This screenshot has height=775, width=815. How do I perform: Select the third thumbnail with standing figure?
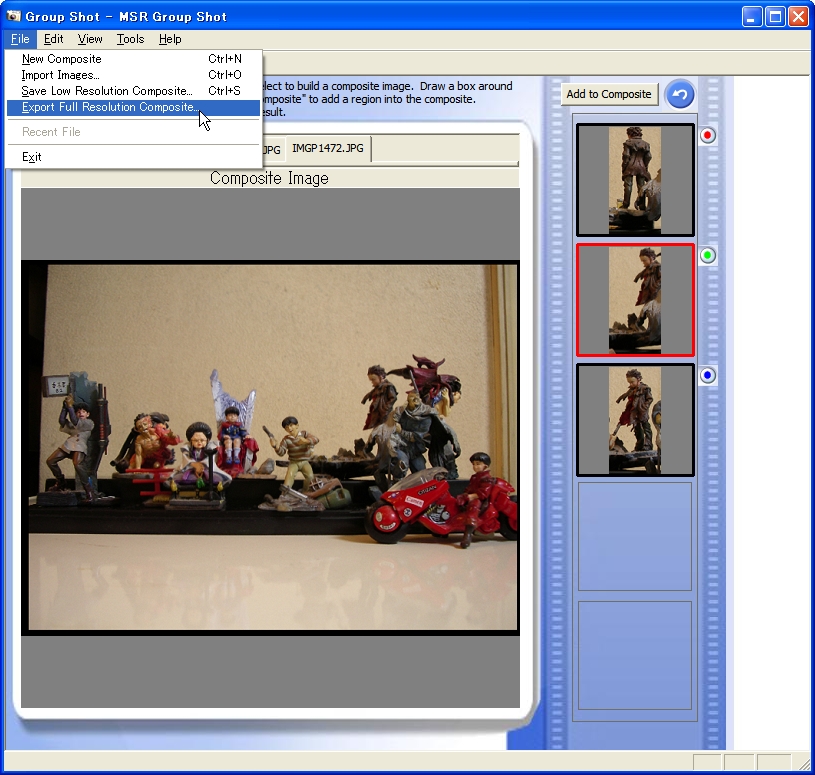pos(635,420)
